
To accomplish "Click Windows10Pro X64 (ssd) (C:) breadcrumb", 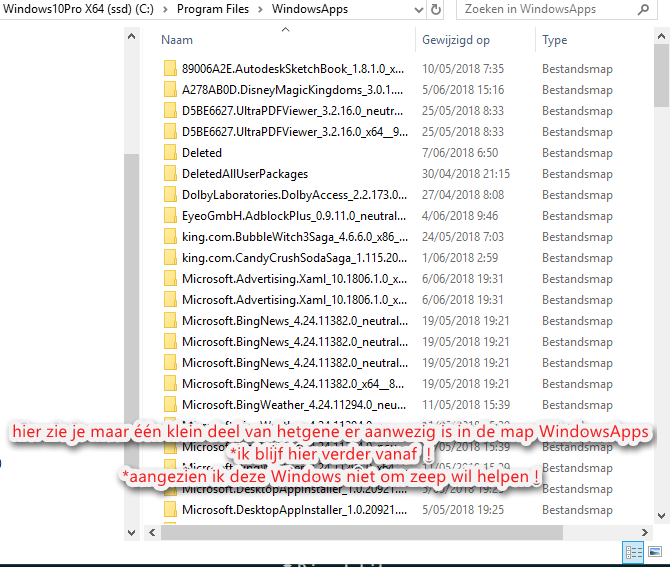I will tap(78, 9).
